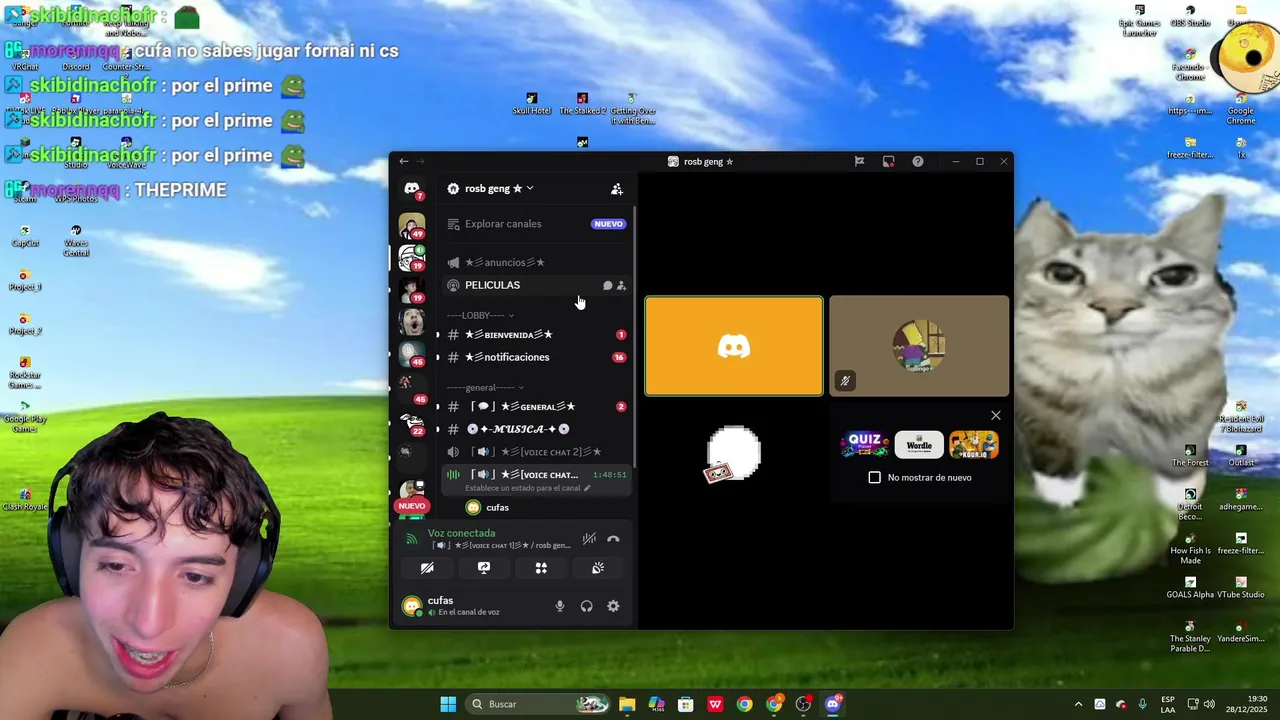Open File Explorer from the taskbar

coord(627,704)
